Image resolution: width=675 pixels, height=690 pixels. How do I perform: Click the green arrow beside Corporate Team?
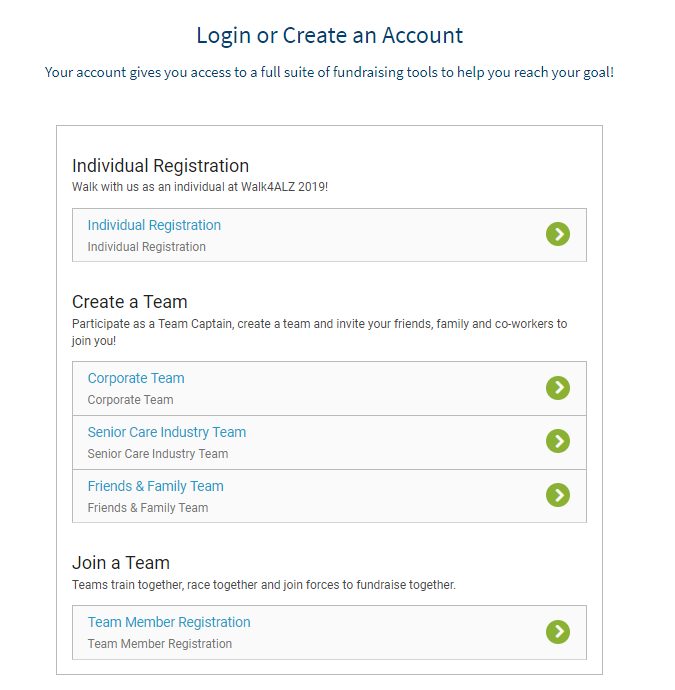tap(558, 387)
